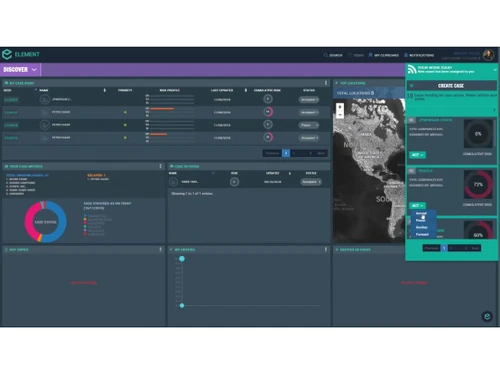Click cumulative risk circle in third diary row
Viewport: 500px width, 375px height.
[x=268, y=124]
